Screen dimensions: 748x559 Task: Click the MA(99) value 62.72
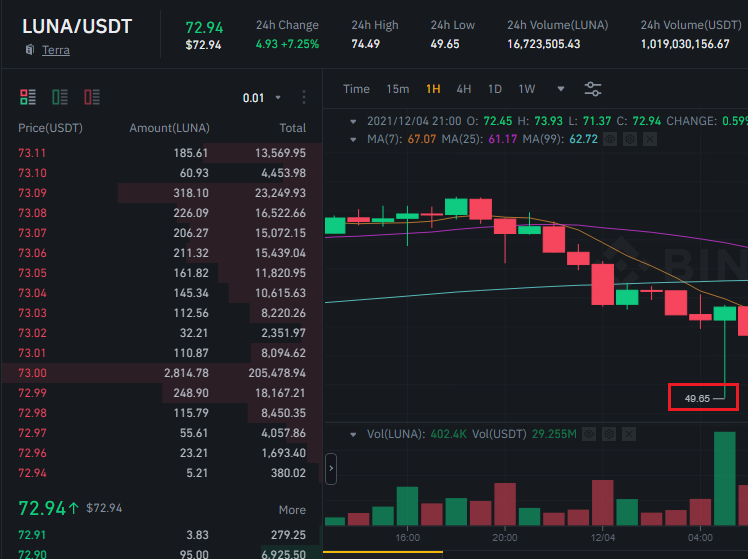(x=583, y=139)
